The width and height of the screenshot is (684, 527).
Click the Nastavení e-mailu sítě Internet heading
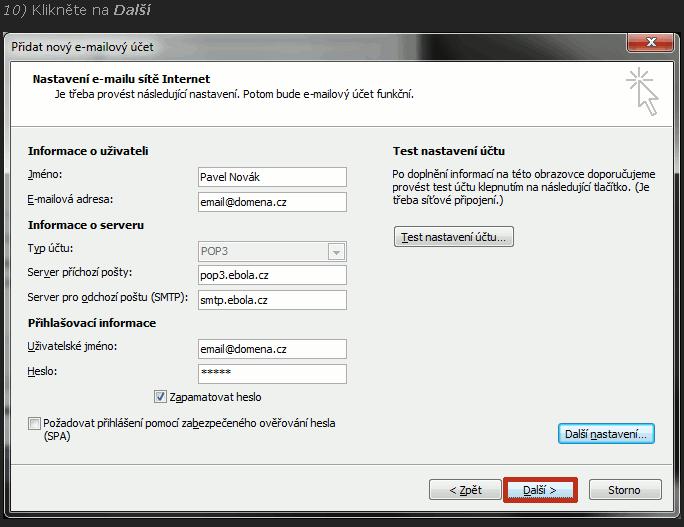(121, 79)
